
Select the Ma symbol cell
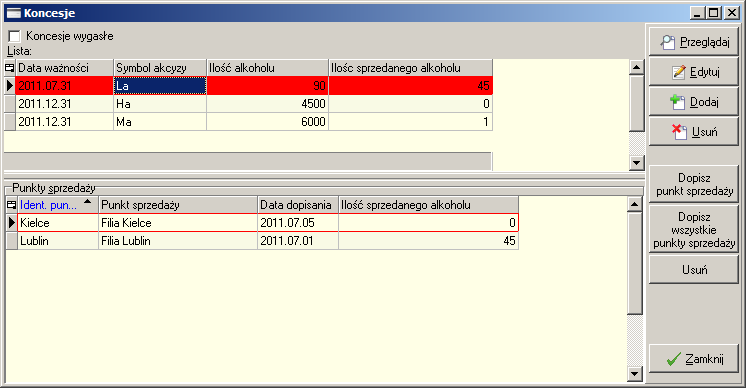(160, 122)
